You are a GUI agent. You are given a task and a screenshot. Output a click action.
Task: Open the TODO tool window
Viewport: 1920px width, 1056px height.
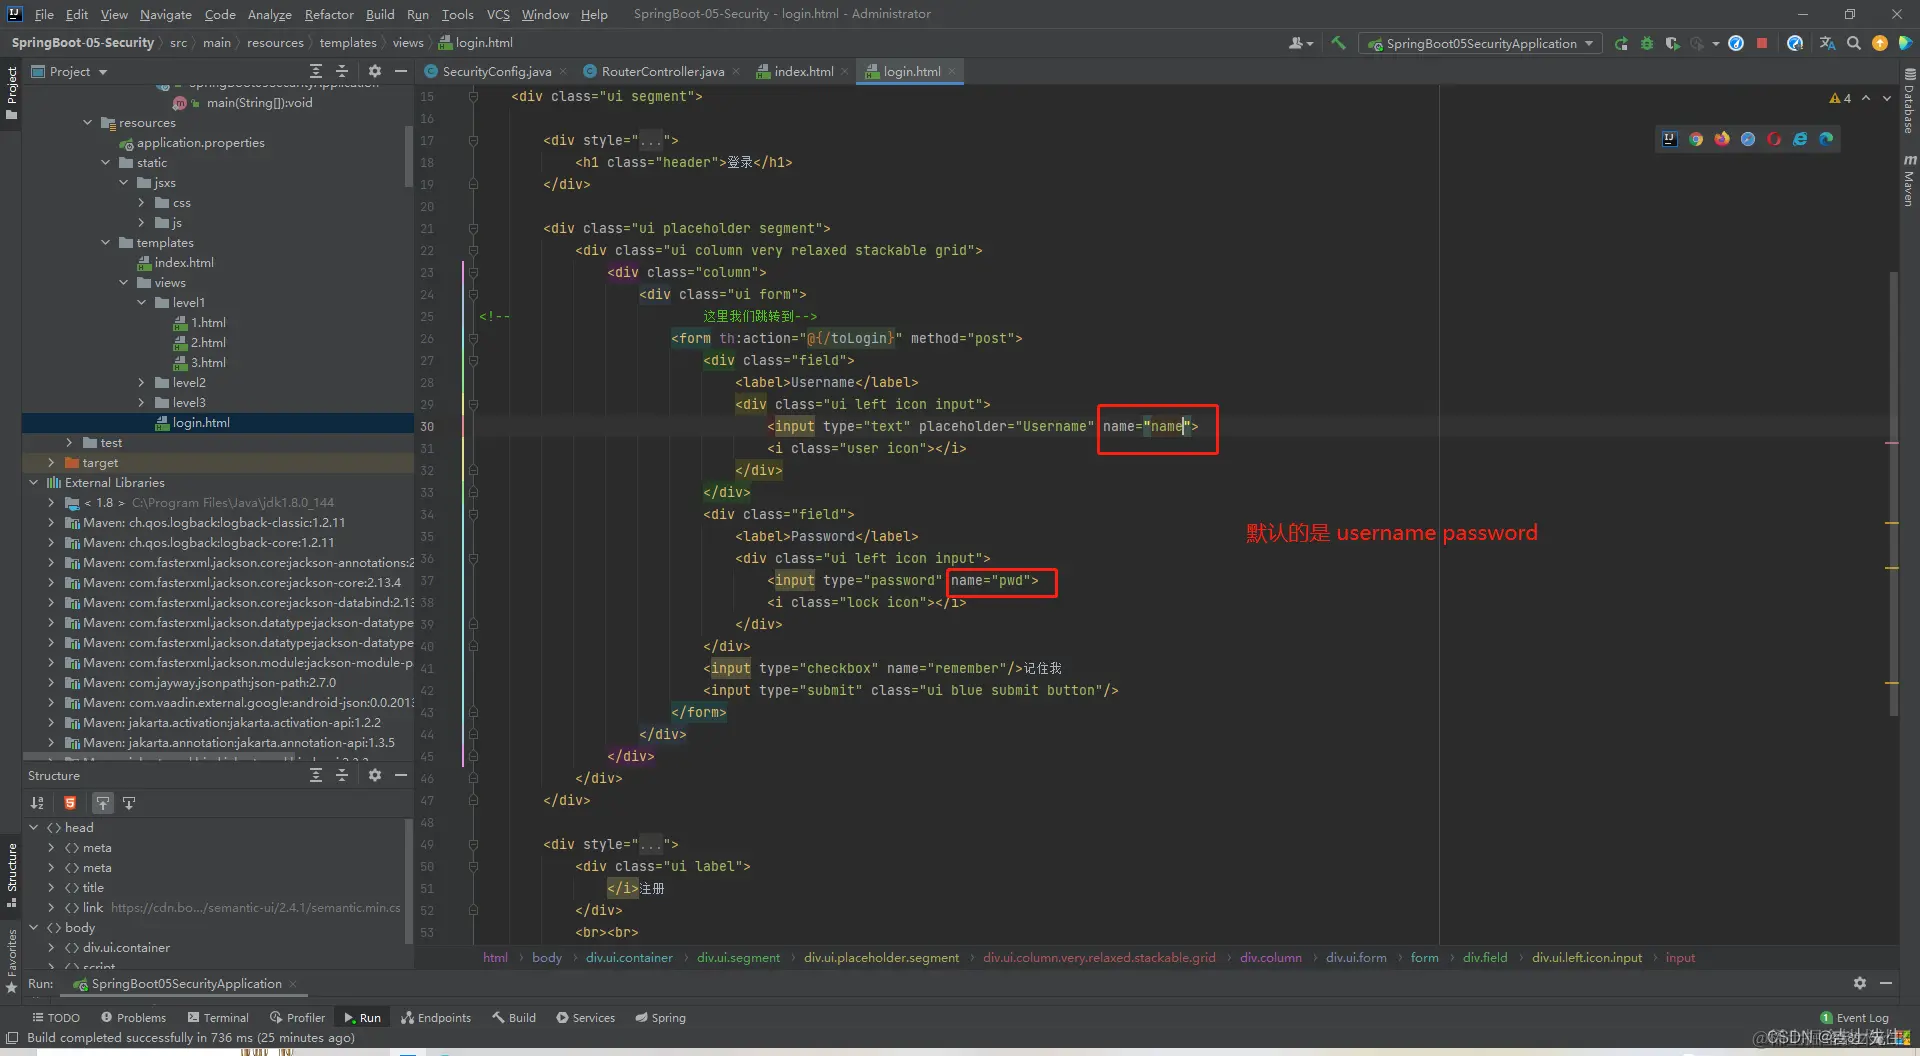pos(56,1017)
